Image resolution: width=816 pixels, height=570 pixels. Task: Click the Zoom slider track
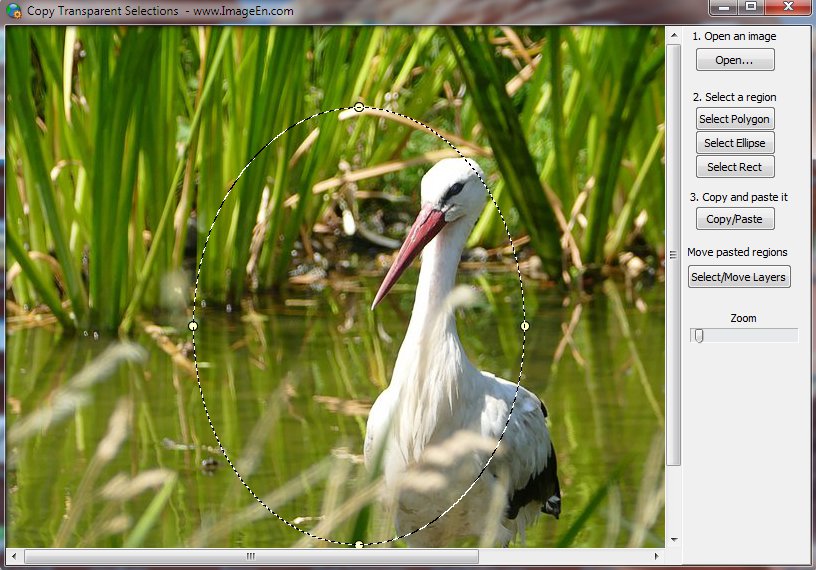pos(744,335)
